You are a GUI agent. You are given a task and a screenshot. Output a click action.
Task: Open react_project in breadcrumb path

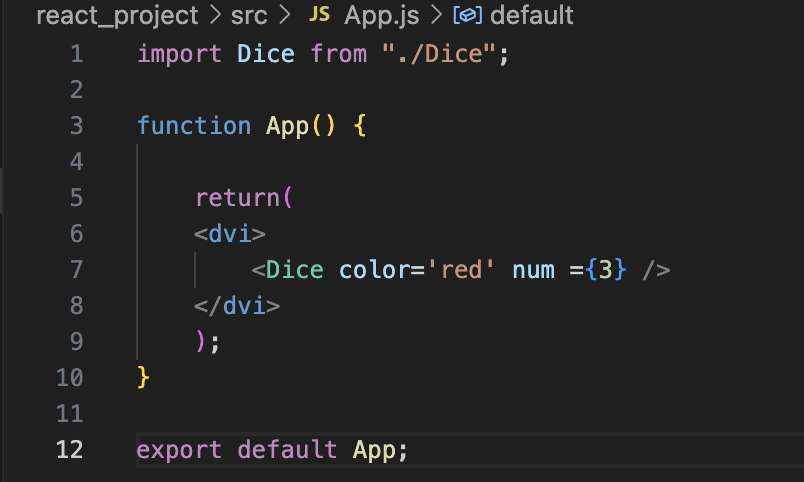click(x=117, y=16)
